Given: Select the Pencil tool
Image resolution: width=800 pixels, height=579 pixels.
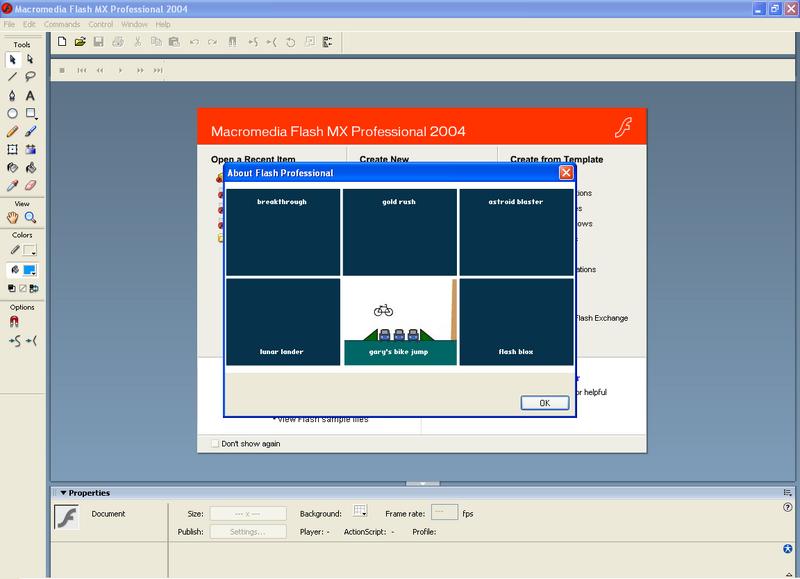Looking at the screenshot, I should point(12,132).
